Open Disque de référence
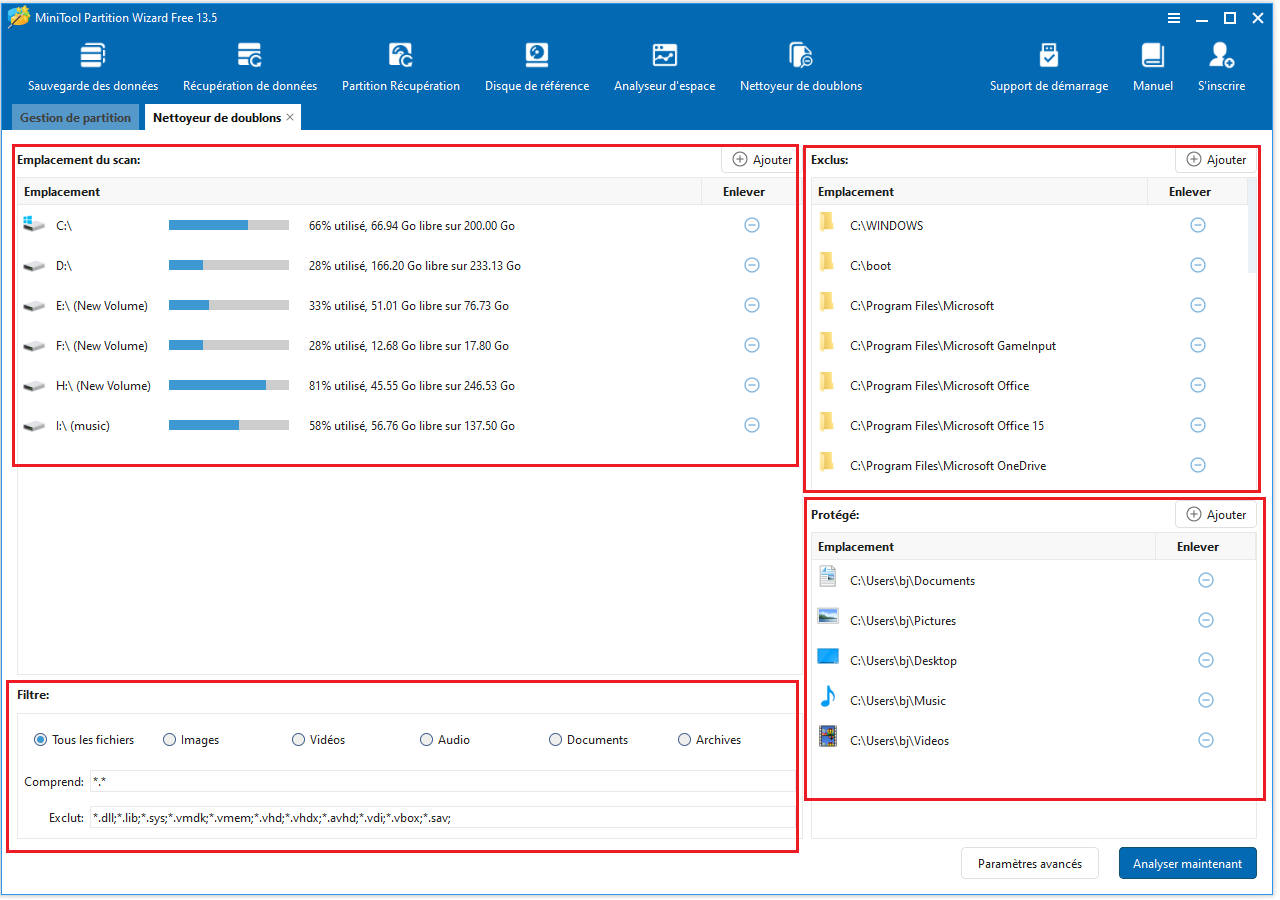This screenshot has width=1280, height=900. pos(536,65)
